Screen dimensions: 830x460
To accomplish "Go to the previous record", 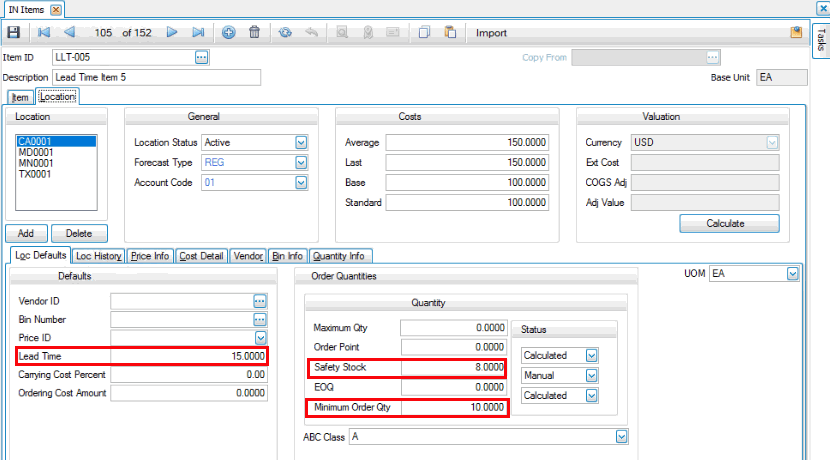I will [x=69, y=33].
